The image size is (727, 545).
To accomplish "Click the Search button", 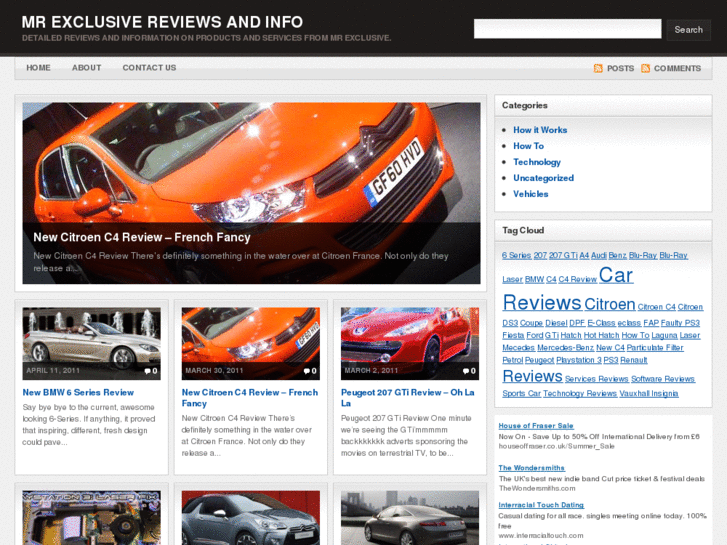I will tap(689, 30).
